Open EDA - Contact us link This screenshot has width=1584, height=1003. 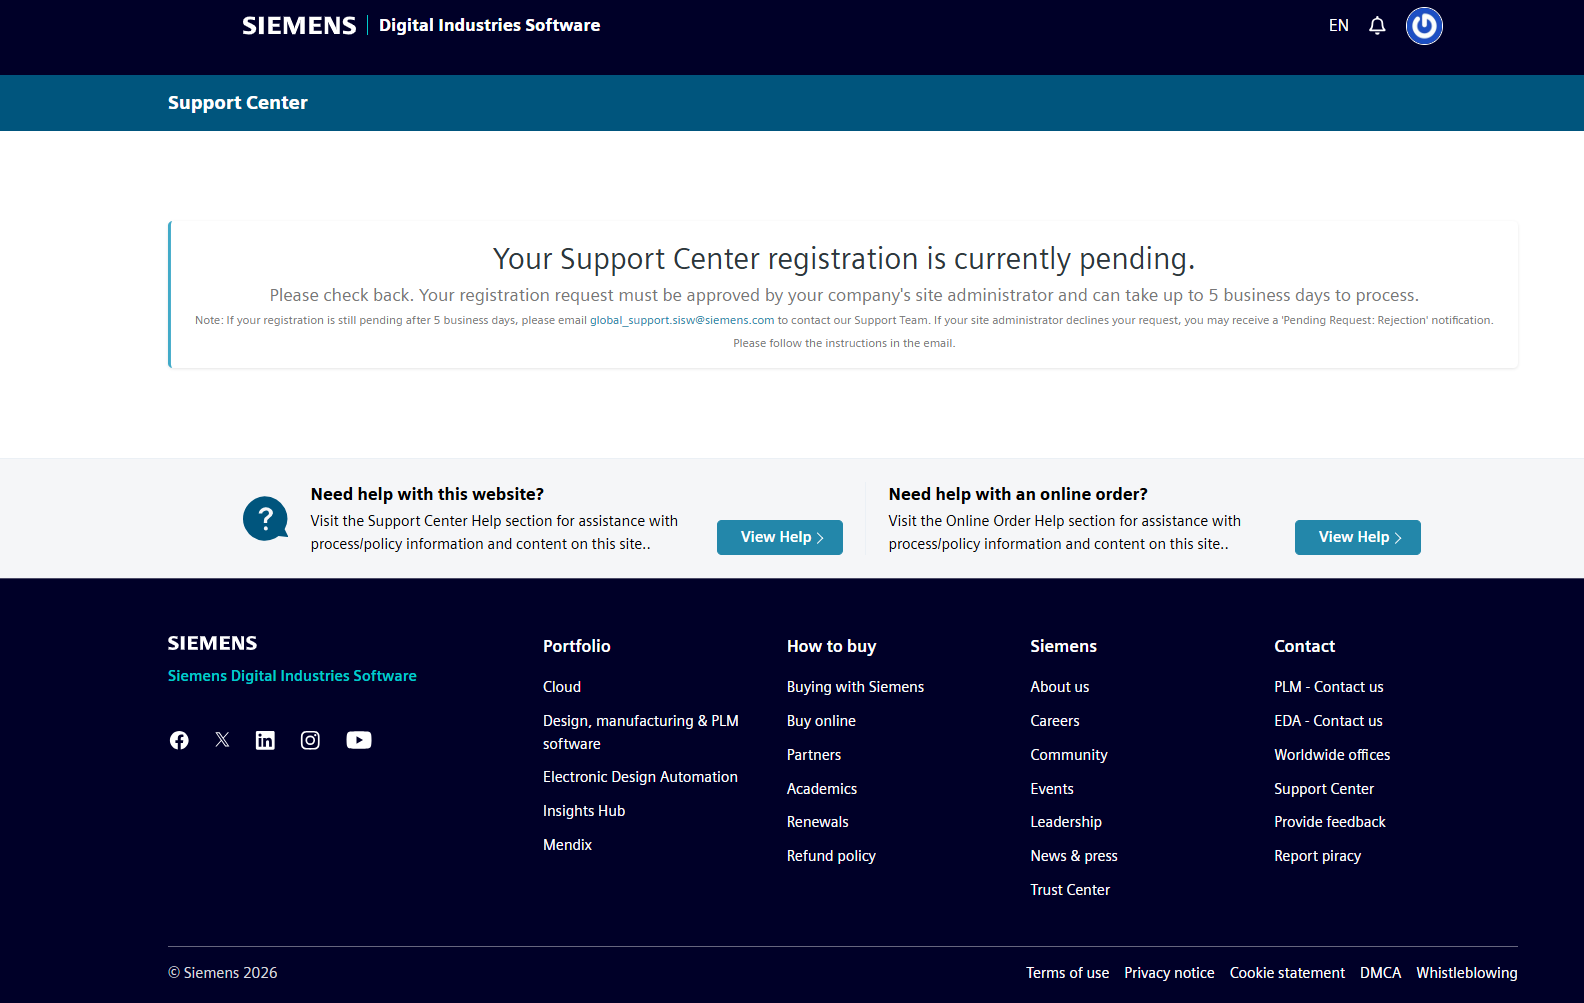click(x=1328, y=721)
